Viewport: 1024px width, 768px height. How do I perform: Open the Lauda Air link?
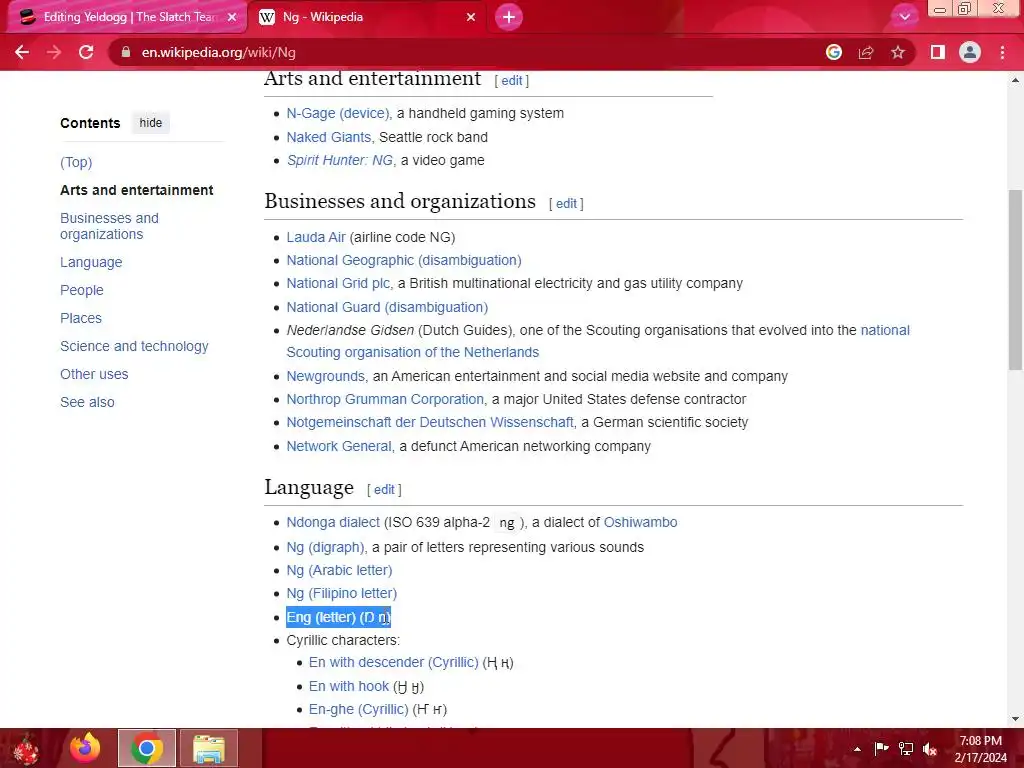(x=316, y=237)
